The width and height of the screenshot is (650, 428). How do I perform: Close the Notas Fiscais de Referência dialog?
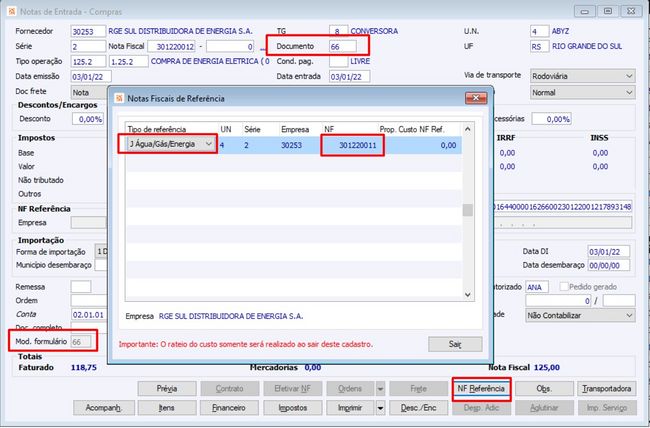click(476, 98)
